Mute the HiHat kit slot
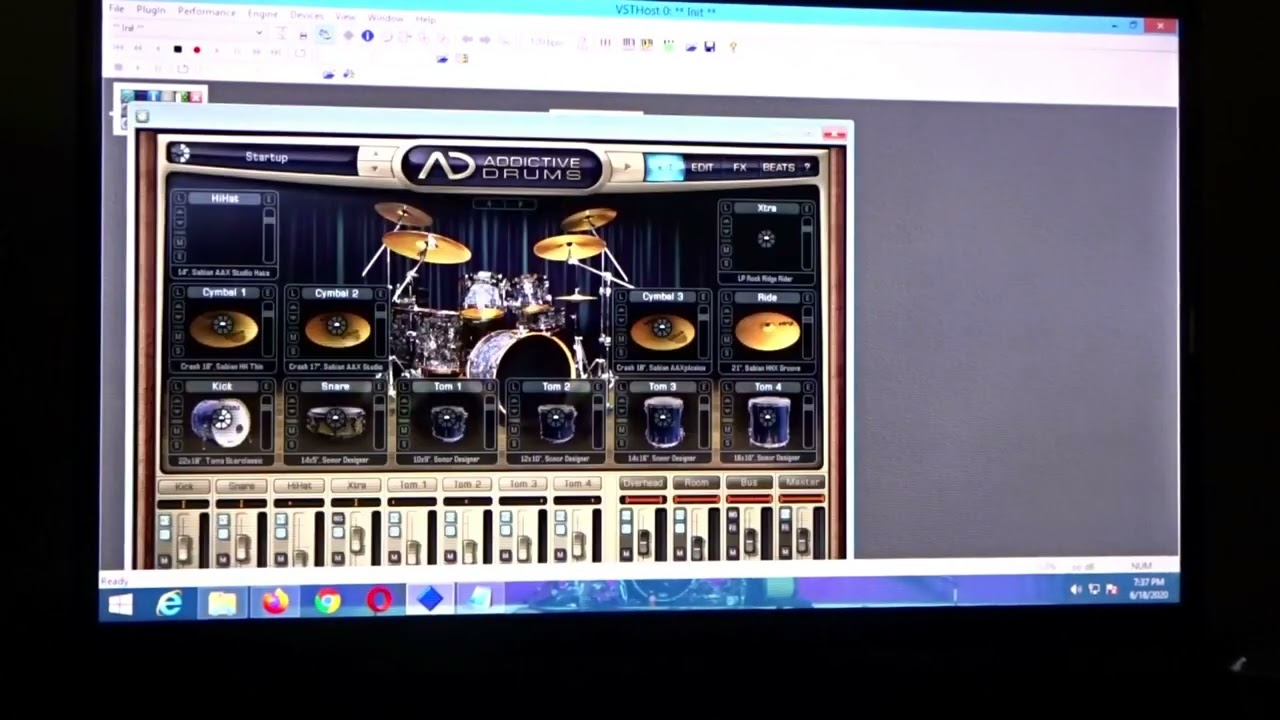The image size is (1280, 720). [180, 243]
